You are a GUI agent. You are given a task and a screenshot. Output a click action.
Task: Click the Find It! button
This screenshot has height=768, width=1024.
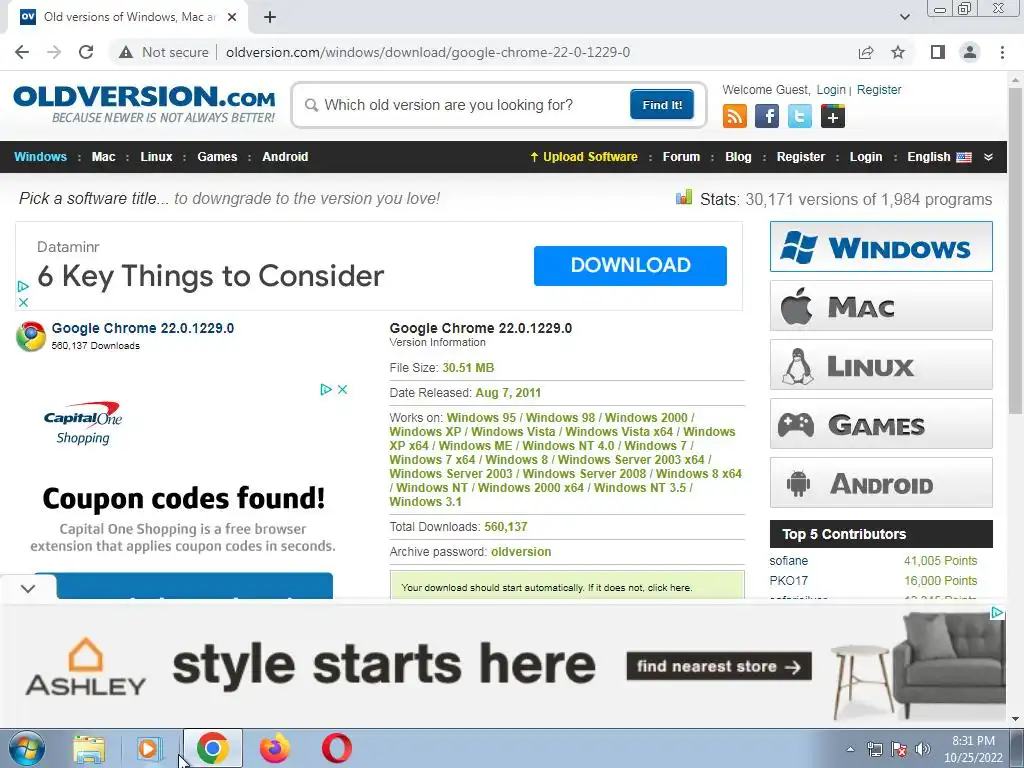click(662, 105)
